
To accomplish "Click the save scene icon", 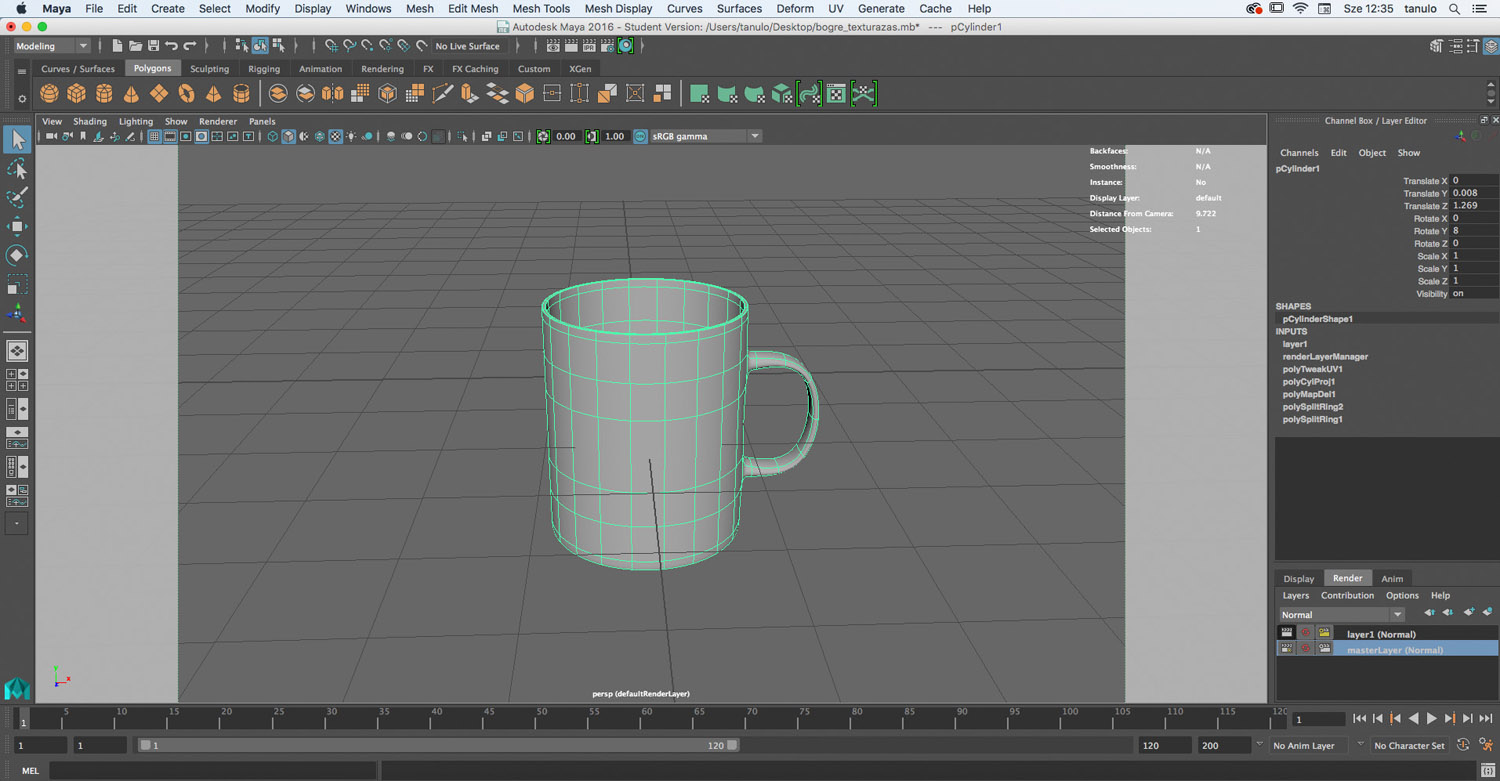I will (153, 46).
